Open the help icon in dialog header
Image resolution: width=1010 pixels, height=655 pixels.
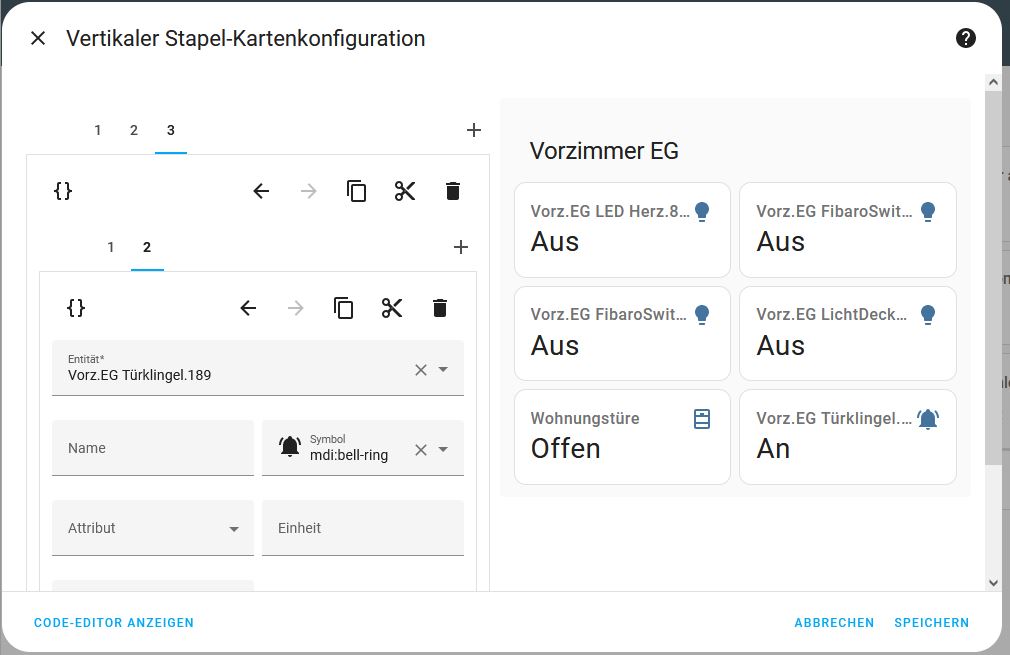click(x=965, y=38)
